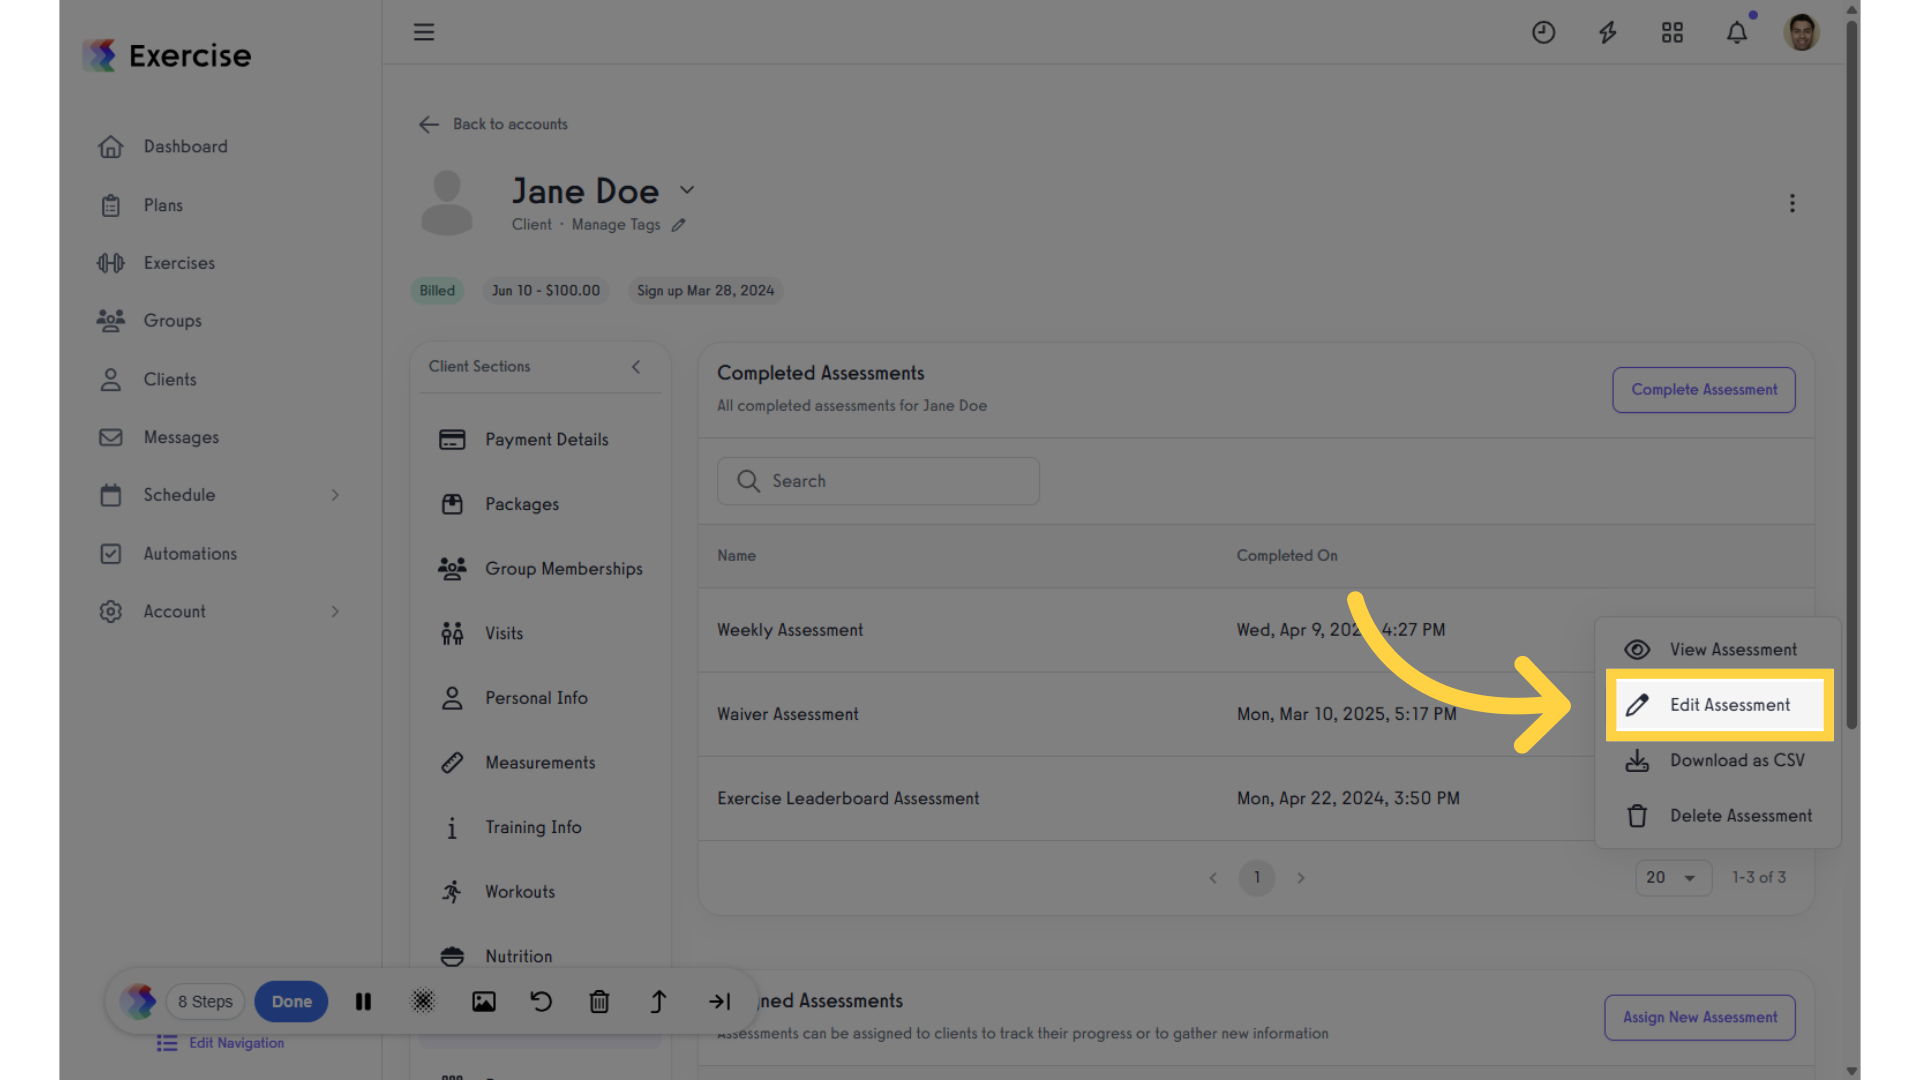Open the rows-per-page 20 dropdown
The image size is (1920, 1080).
tap(1673, 878)
